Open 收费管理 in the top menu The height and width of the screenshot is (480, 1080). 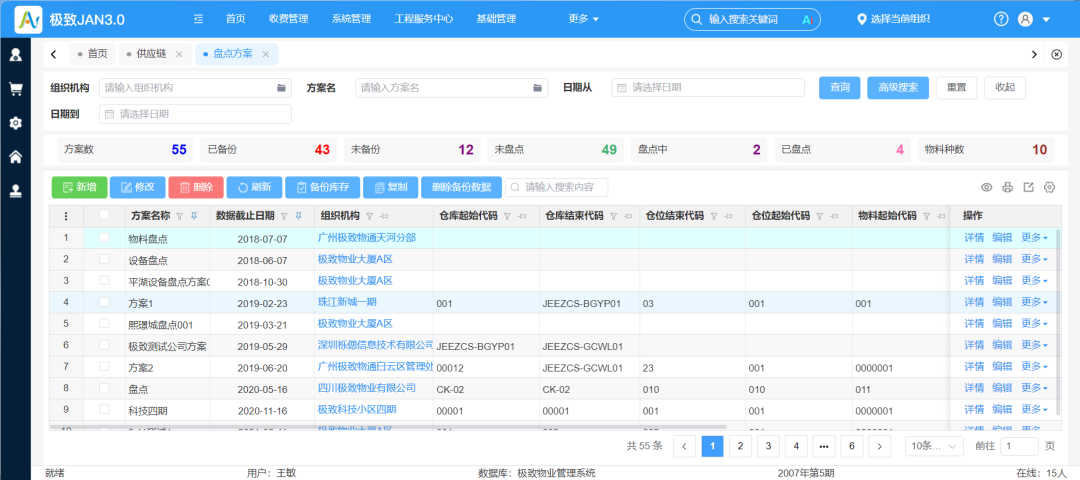pos(288,19)
